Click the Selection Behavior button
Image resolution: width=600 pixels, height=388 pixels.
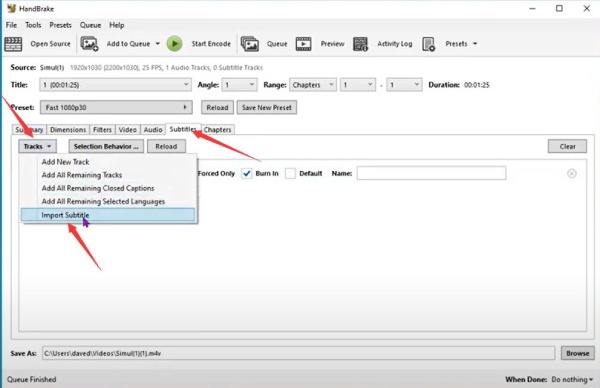(106, 147)
